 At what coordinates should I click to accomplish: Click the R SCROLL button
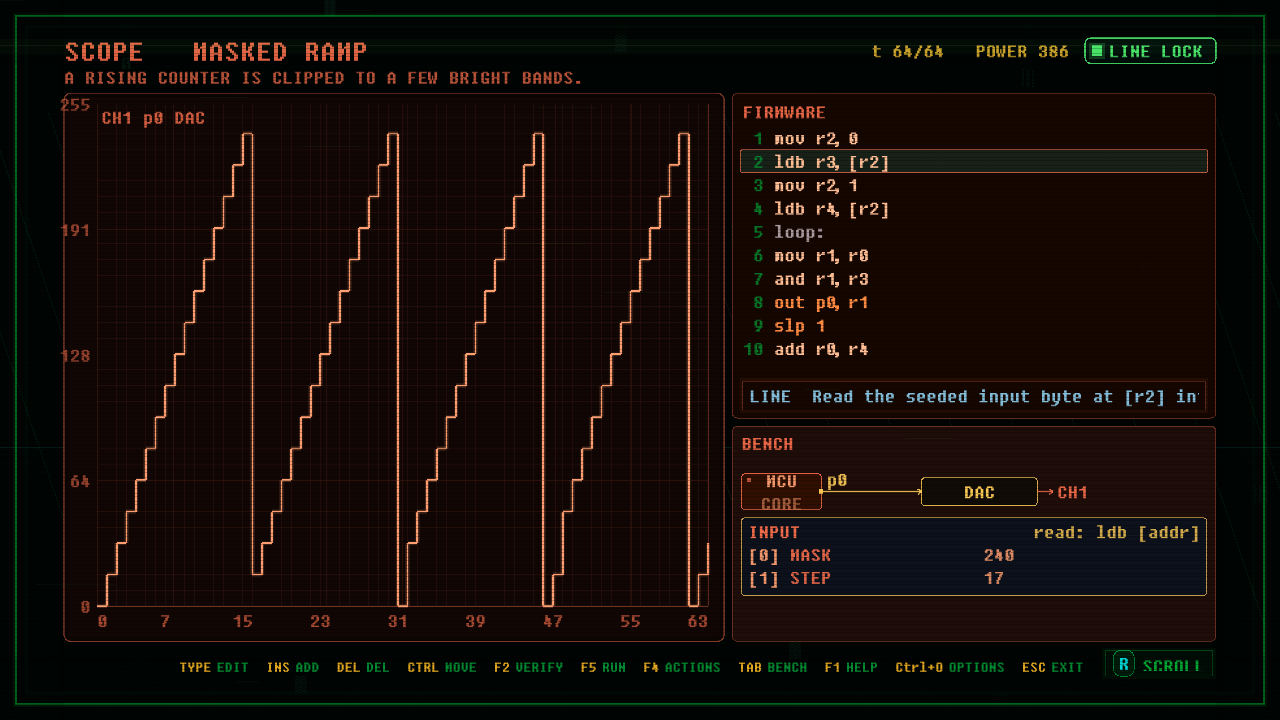pos(1159,665)
